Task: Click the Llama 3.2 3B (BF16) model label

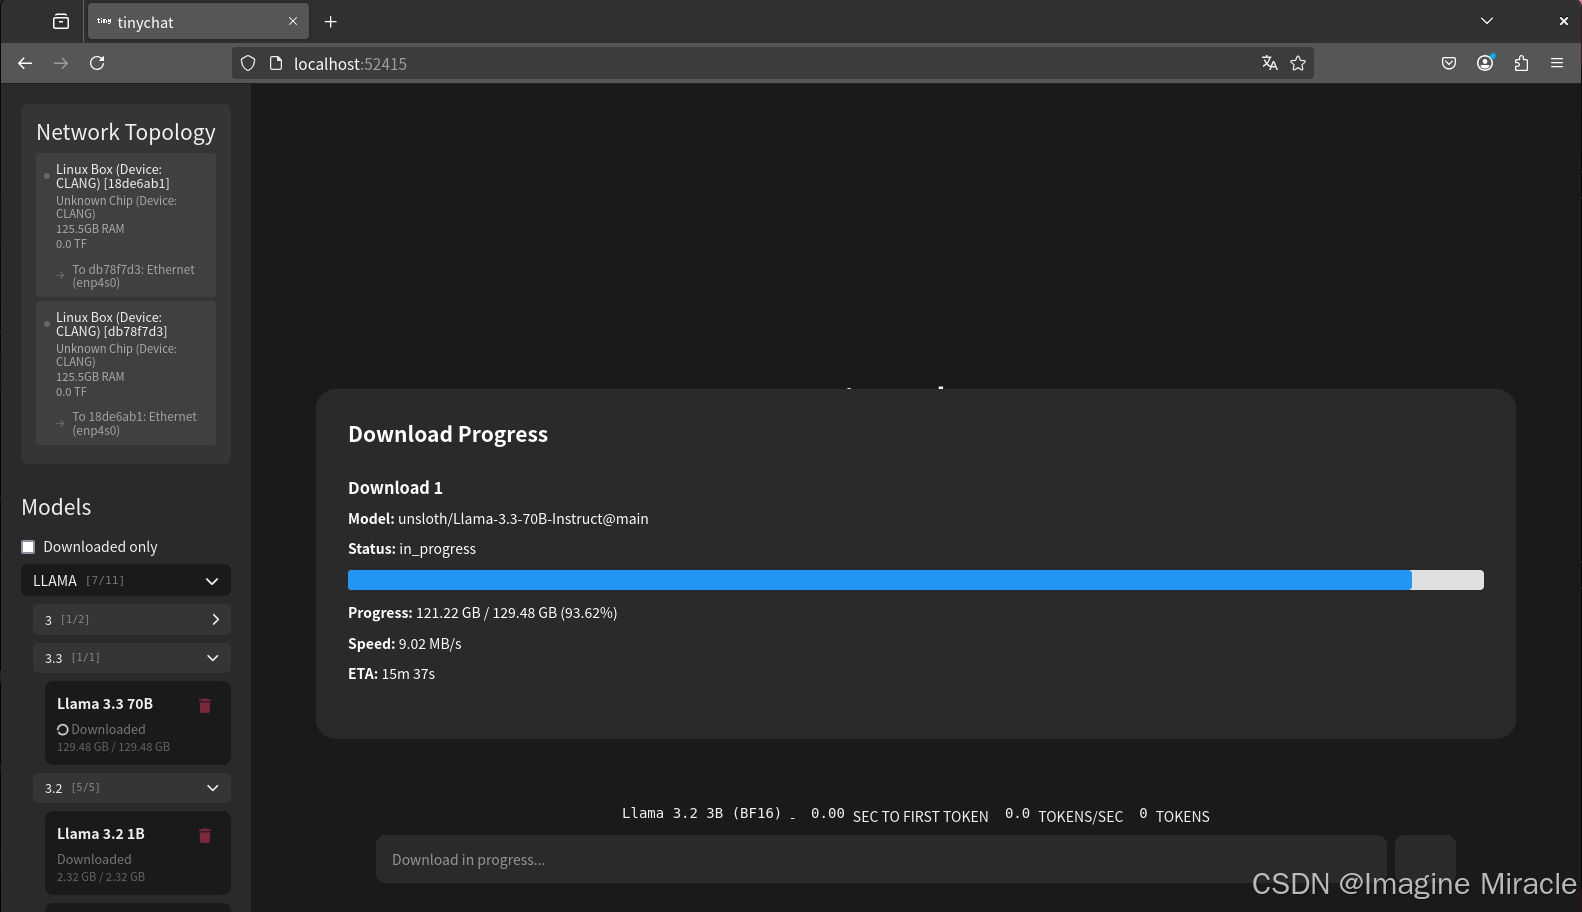Action: [701, 813]
